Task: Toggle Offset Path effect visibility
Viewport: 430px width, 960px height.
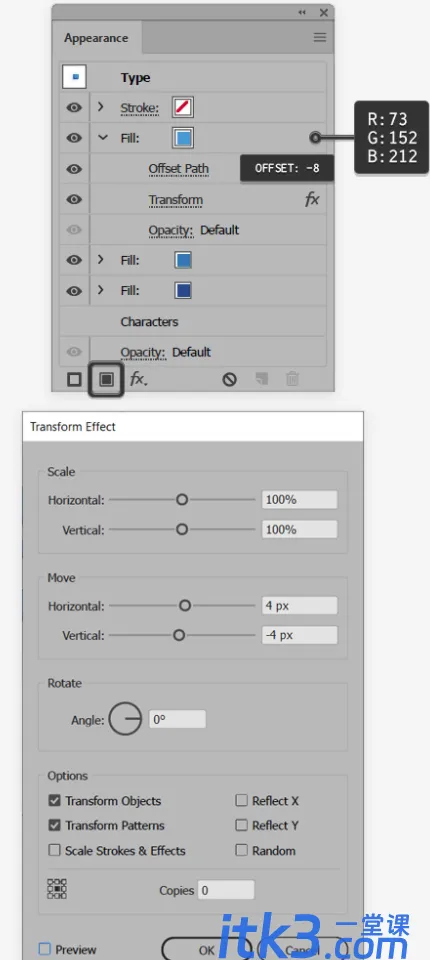Action: [x=74, y=169]
